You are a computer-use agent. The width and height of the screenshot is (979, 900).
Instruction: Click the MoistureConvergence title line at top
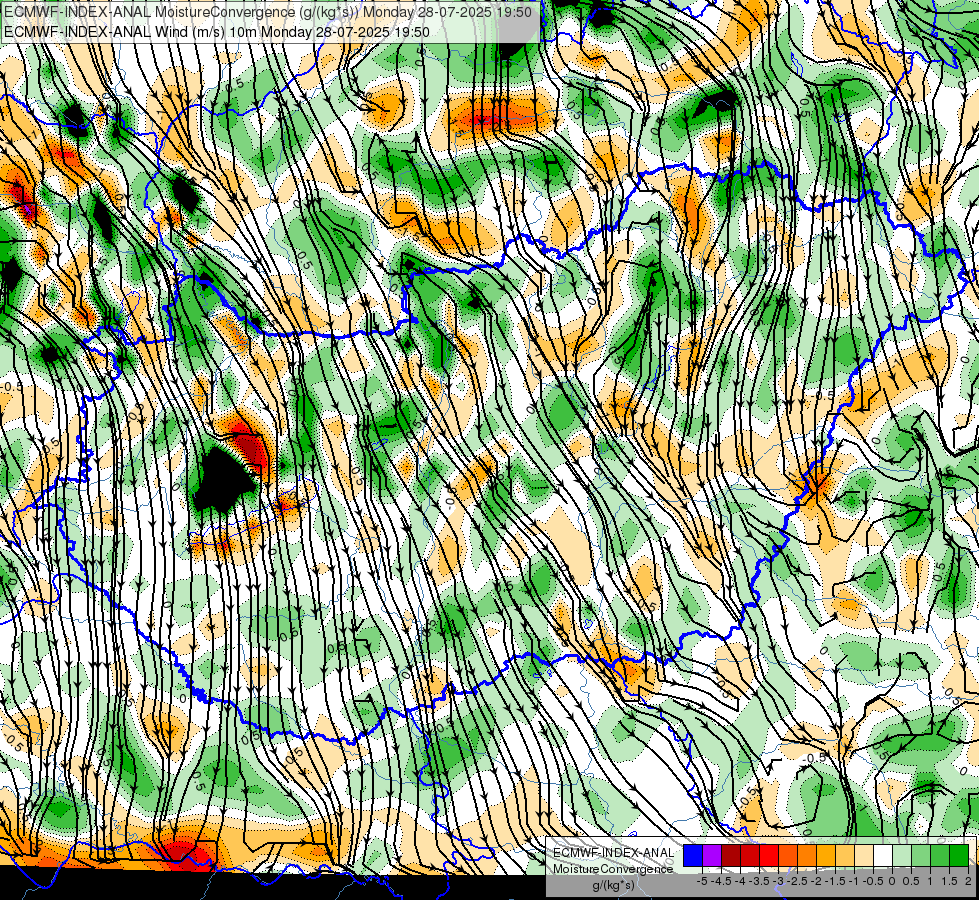coord(268,12)
